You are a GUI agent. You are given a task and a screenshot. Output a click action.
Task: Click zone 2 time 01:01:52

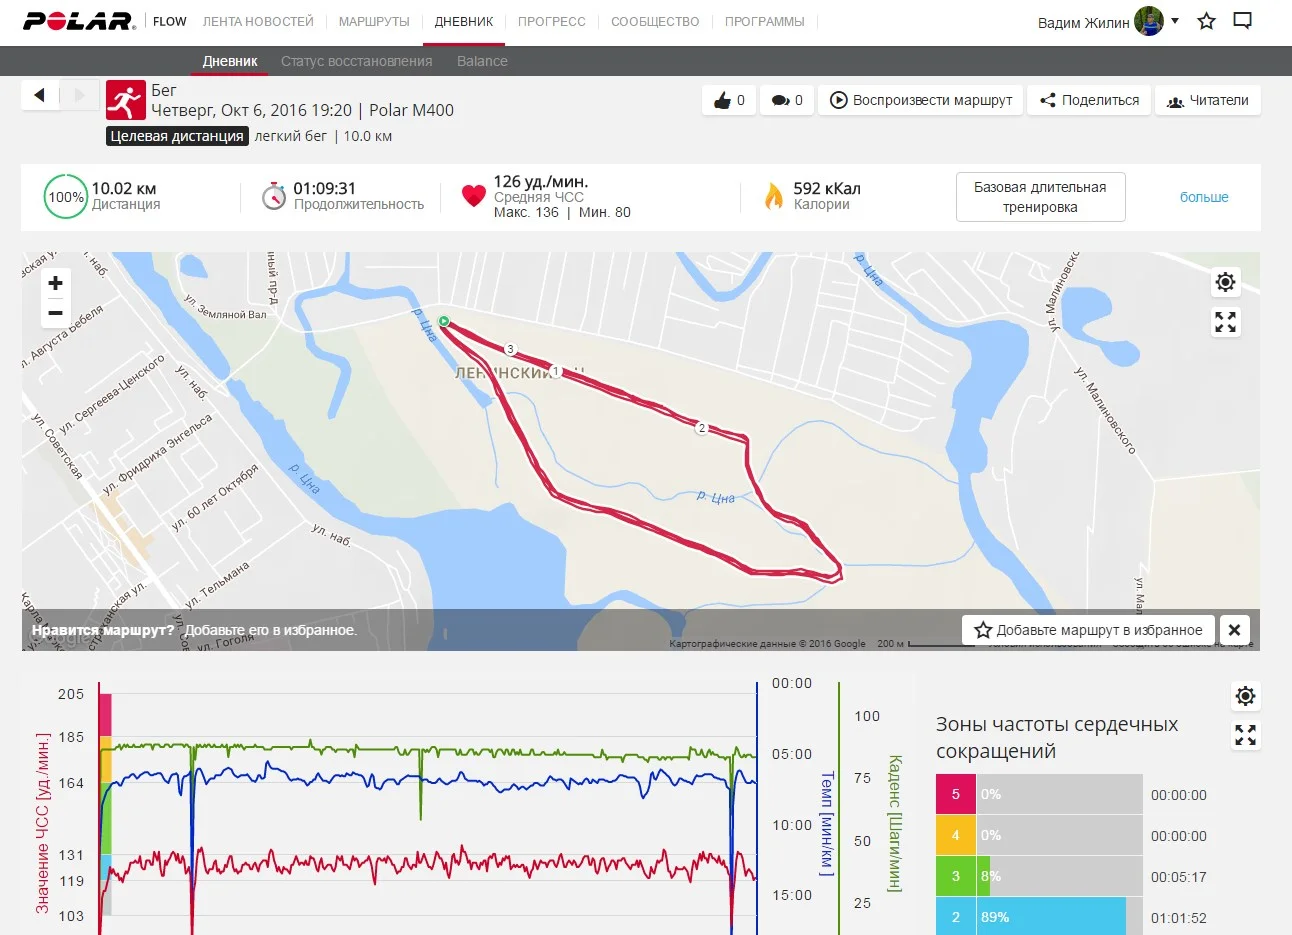point(1179,918)
